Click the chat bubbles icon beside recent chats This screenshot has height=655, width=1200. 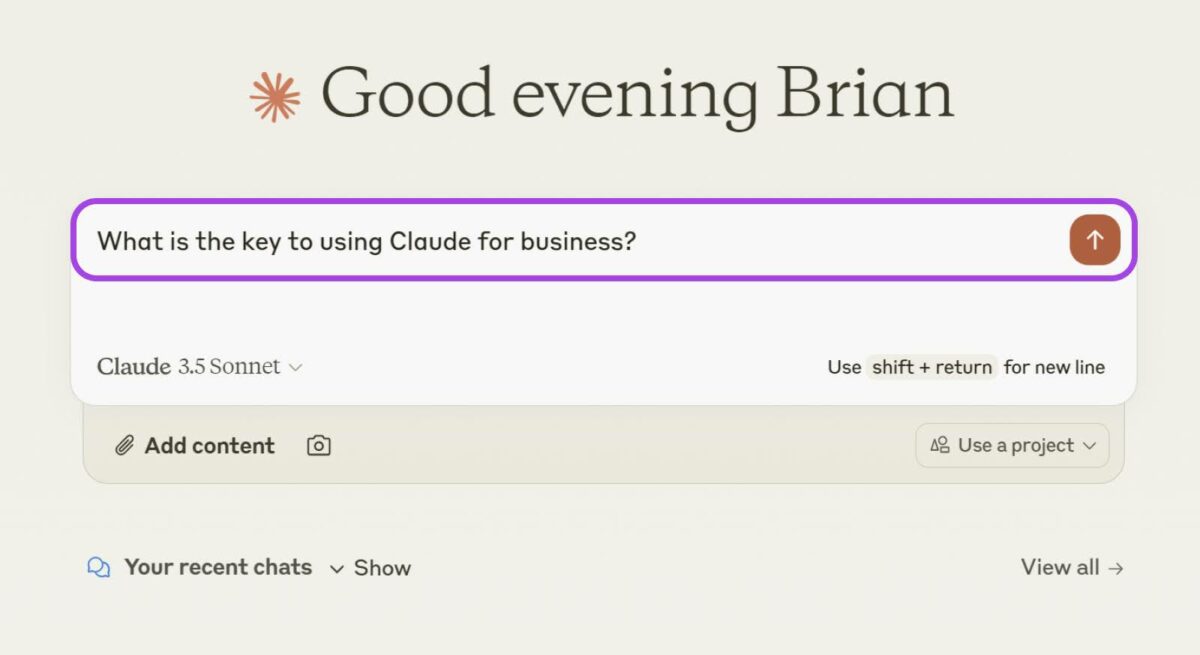point(98,568)
